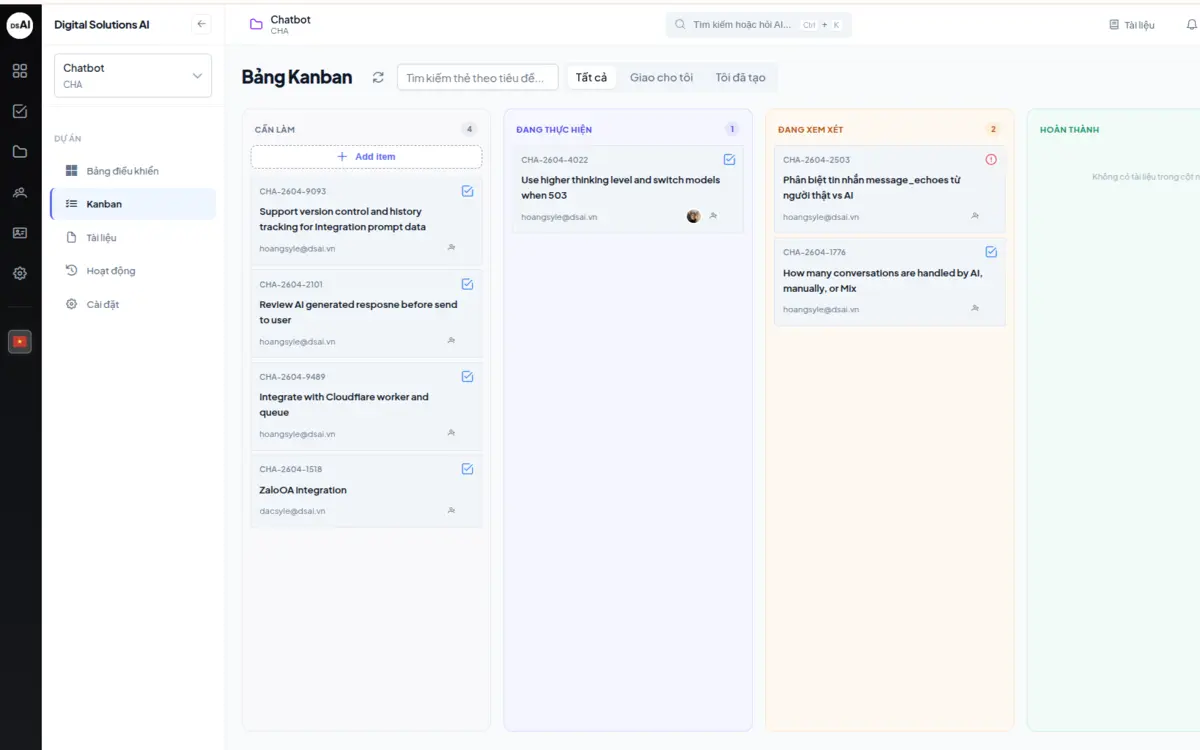Open card Use higher thinking level

click(628, 189)
